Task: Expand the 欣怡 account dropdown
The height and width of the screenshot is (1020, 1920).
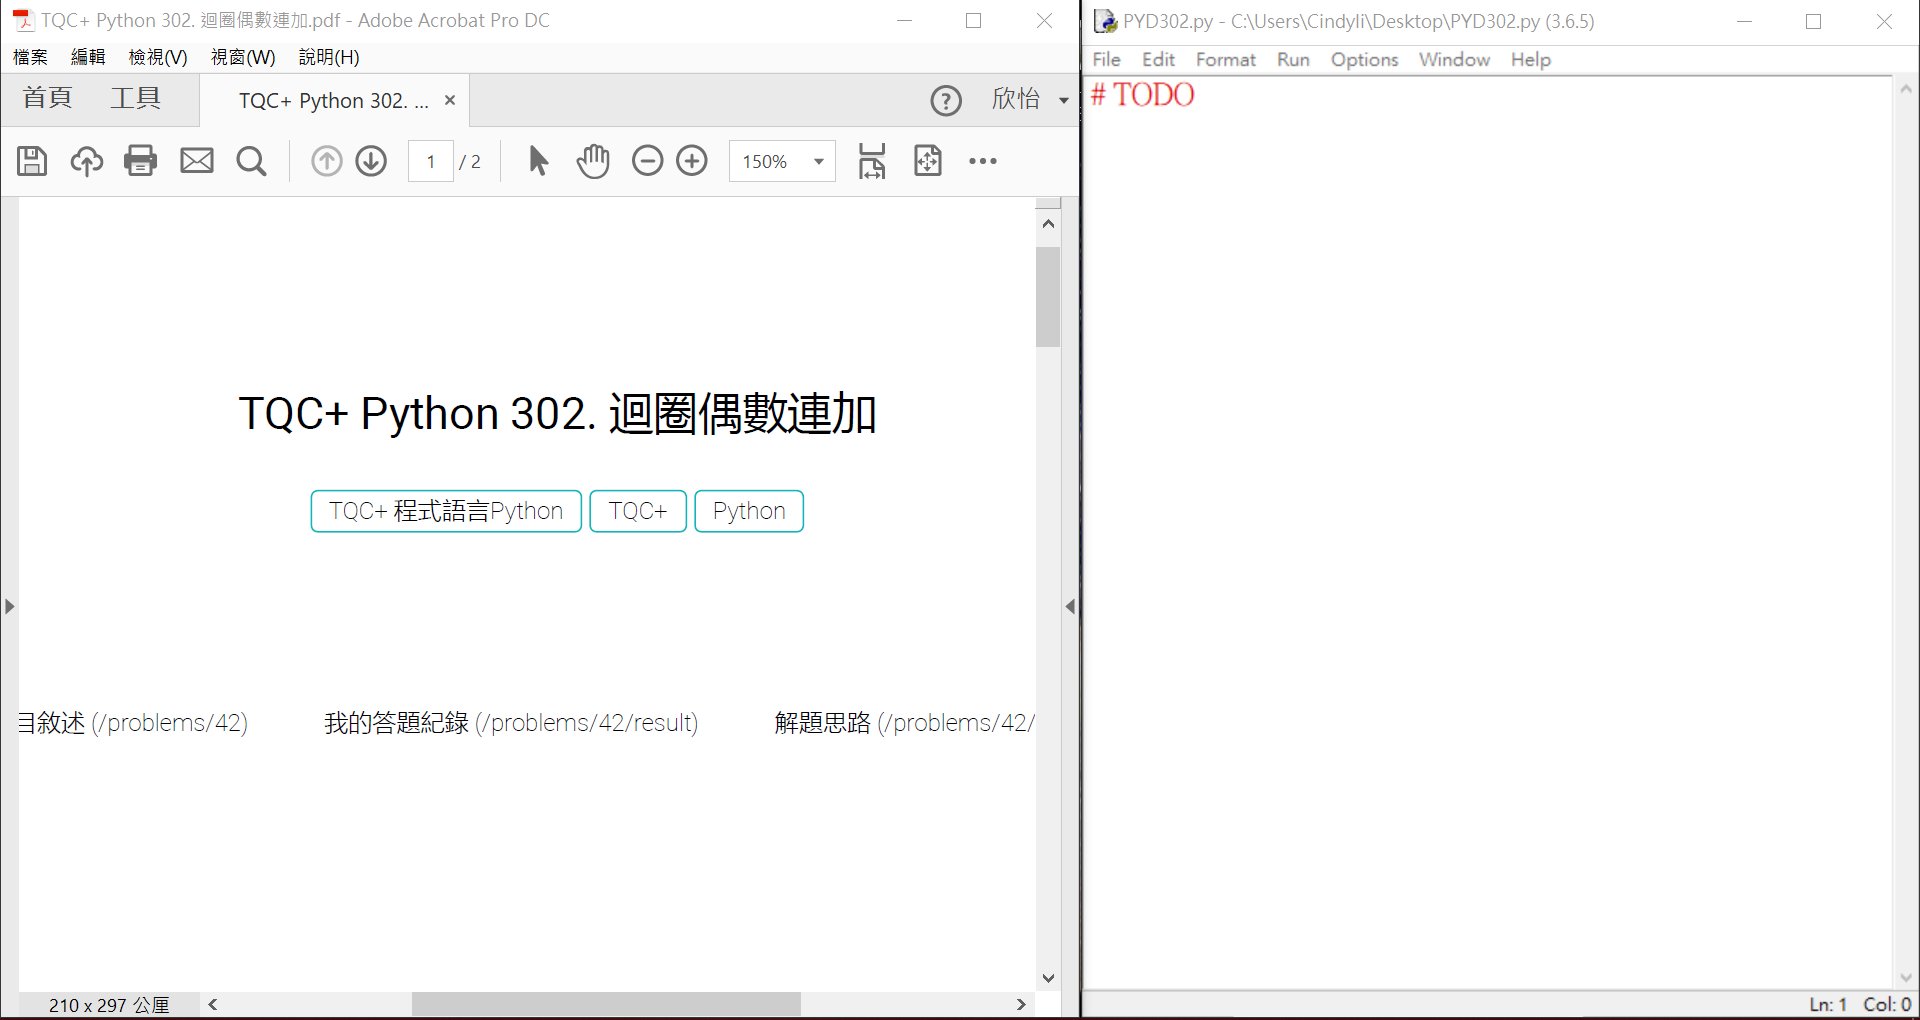Action: [1064, 100]
